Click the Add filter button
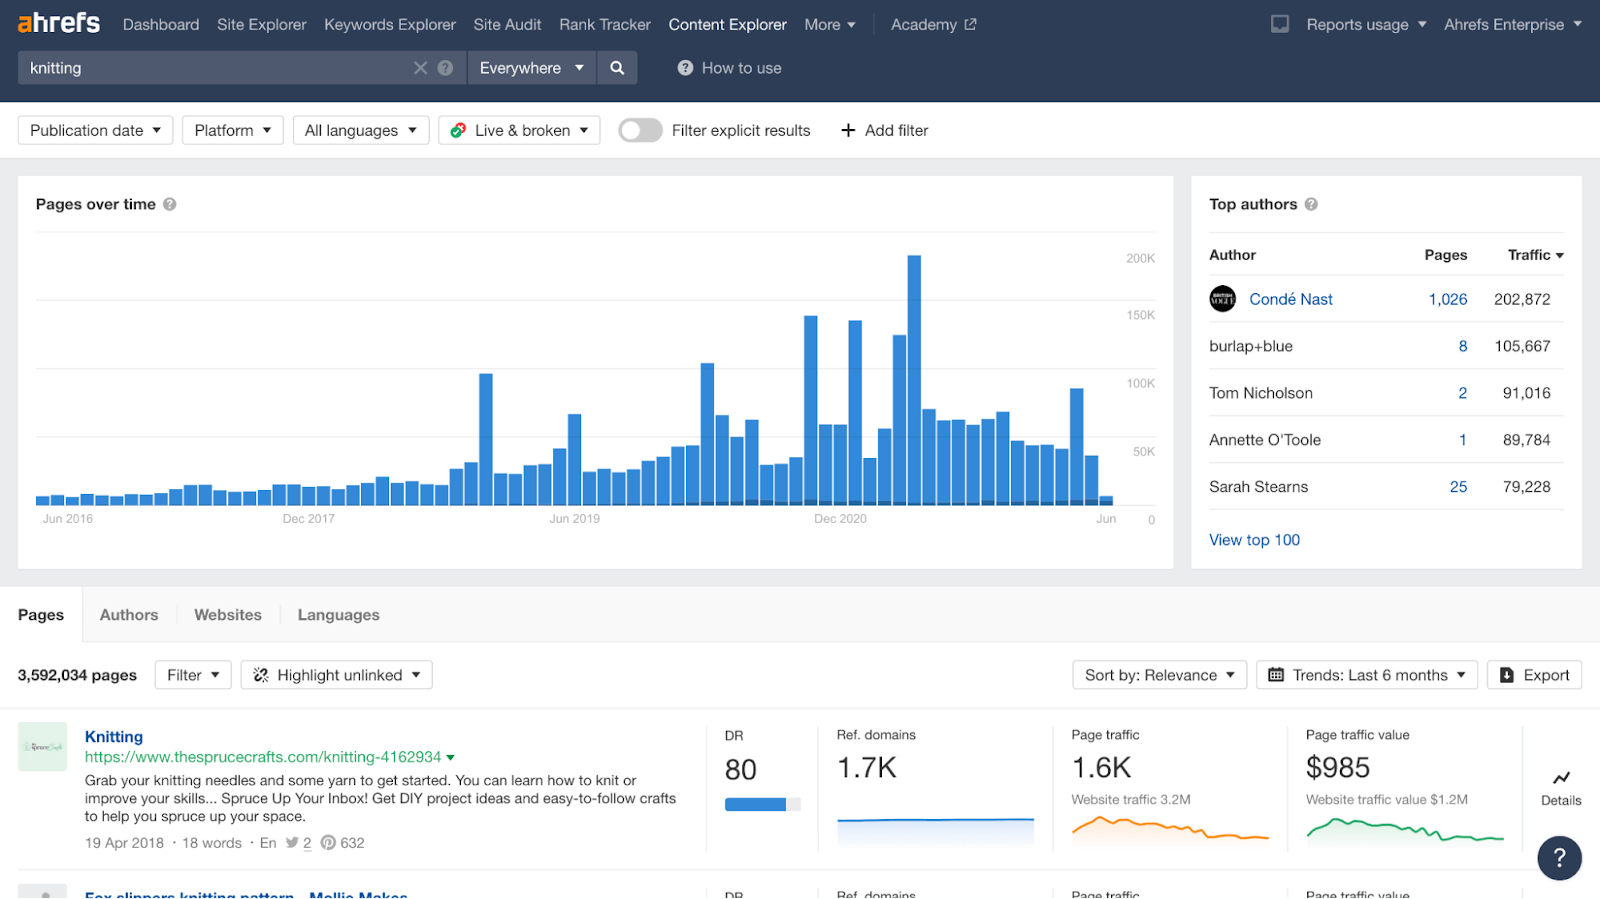The width and height of the screenshot is (1600, 899). (885, 130)
